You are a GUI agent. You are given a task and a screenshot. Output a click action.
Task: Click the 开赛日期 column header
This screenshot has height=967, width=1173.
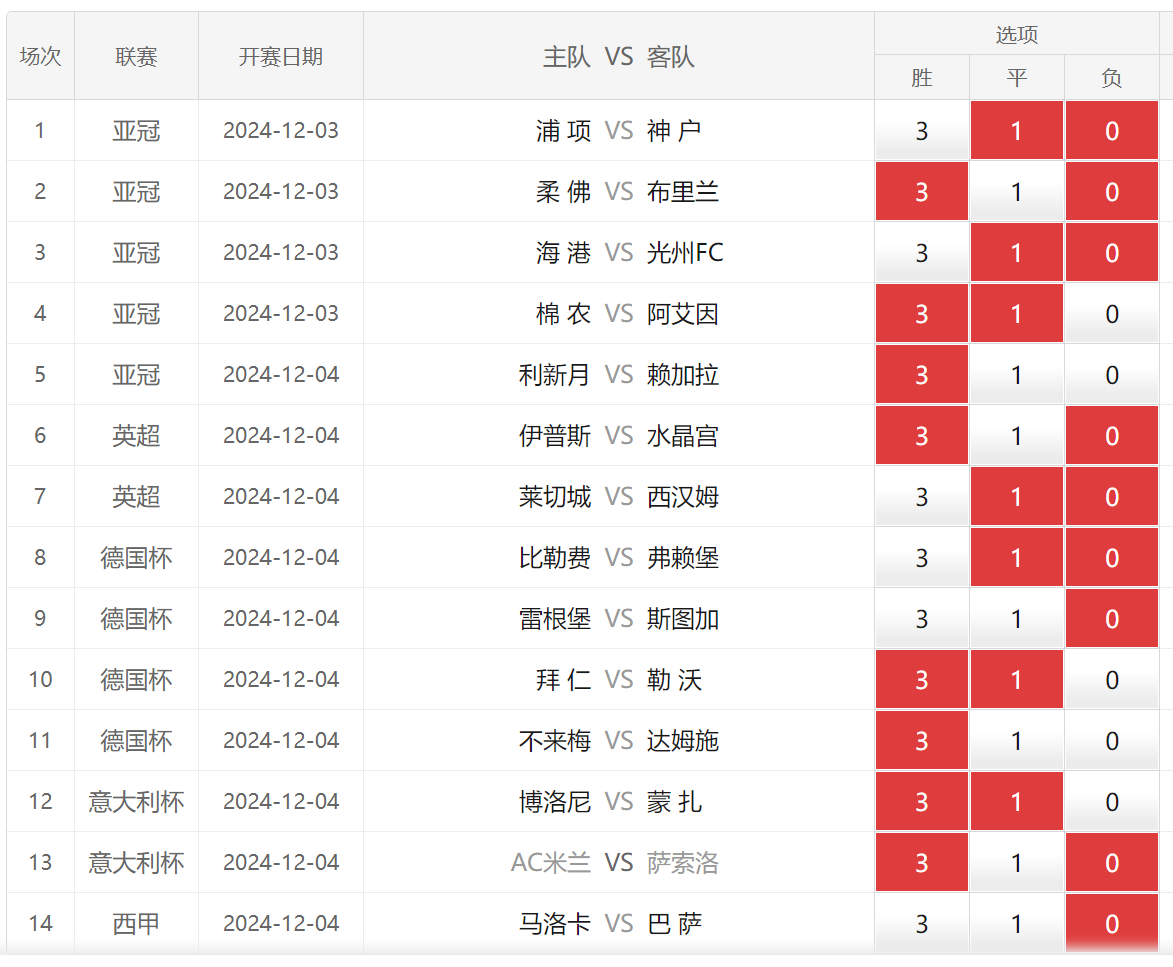[x=281, y=56]
